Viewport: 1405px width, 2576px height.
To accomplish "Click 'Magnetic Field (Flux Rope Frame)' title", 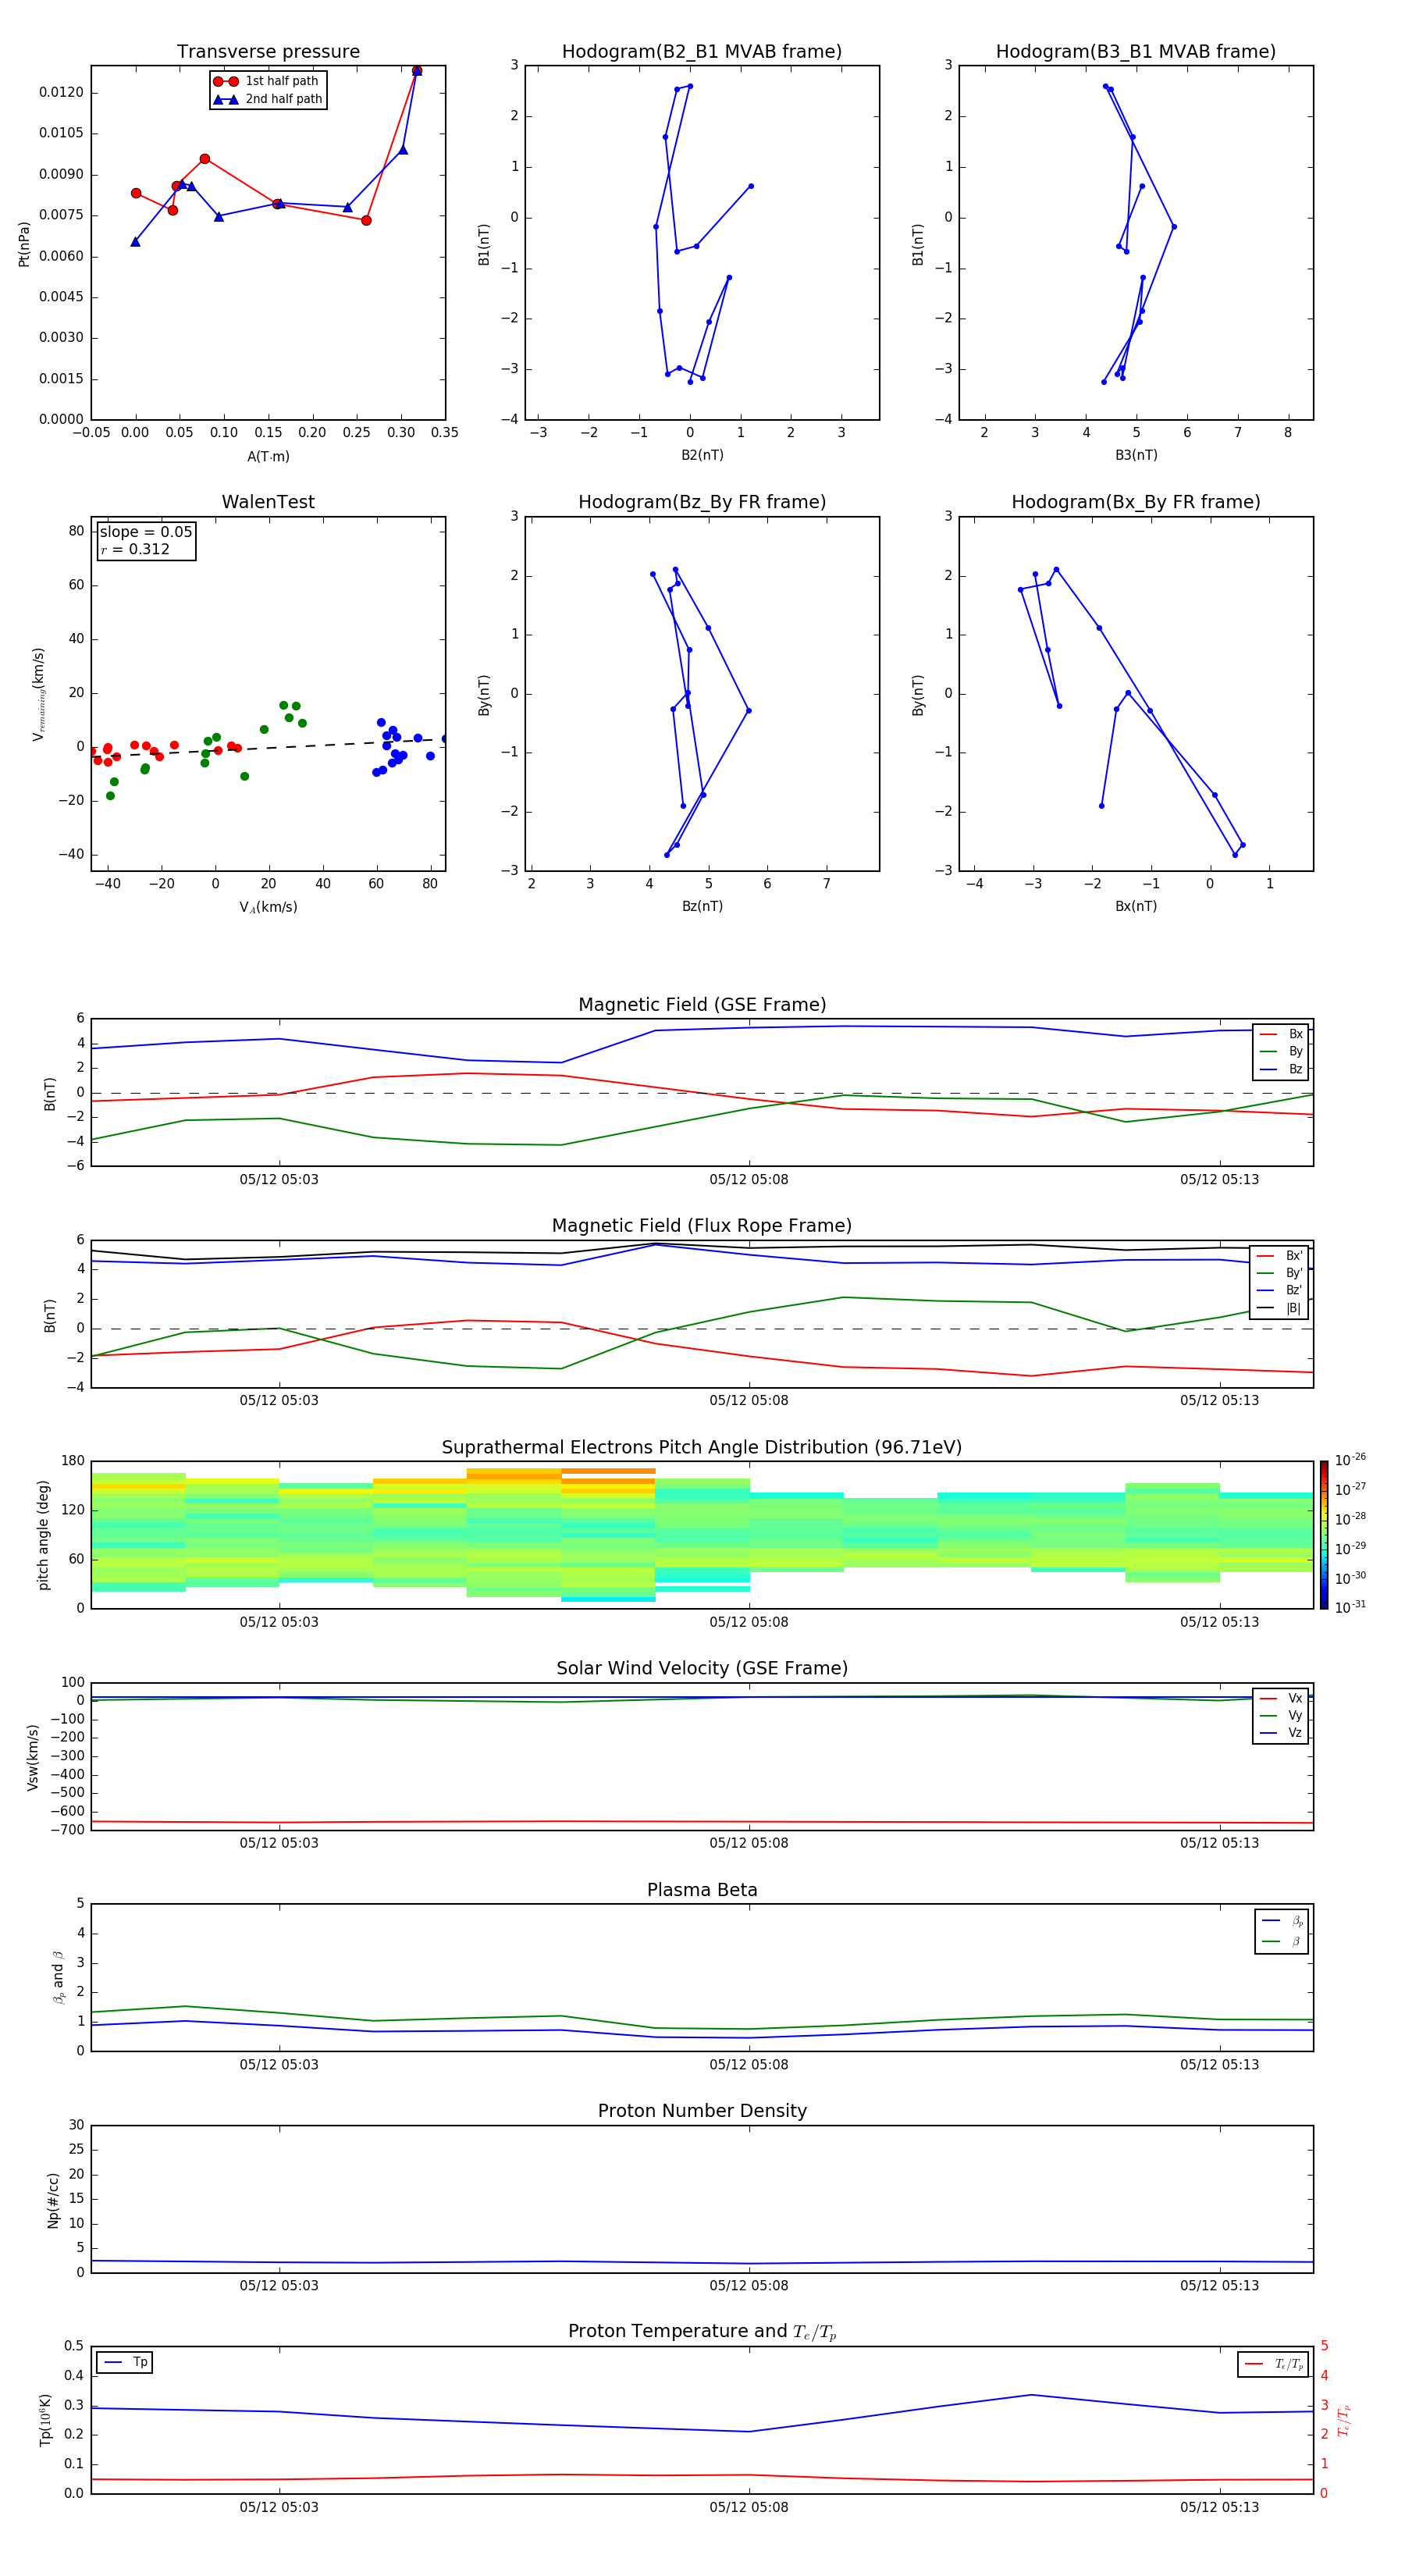I will coord(702,1226).
